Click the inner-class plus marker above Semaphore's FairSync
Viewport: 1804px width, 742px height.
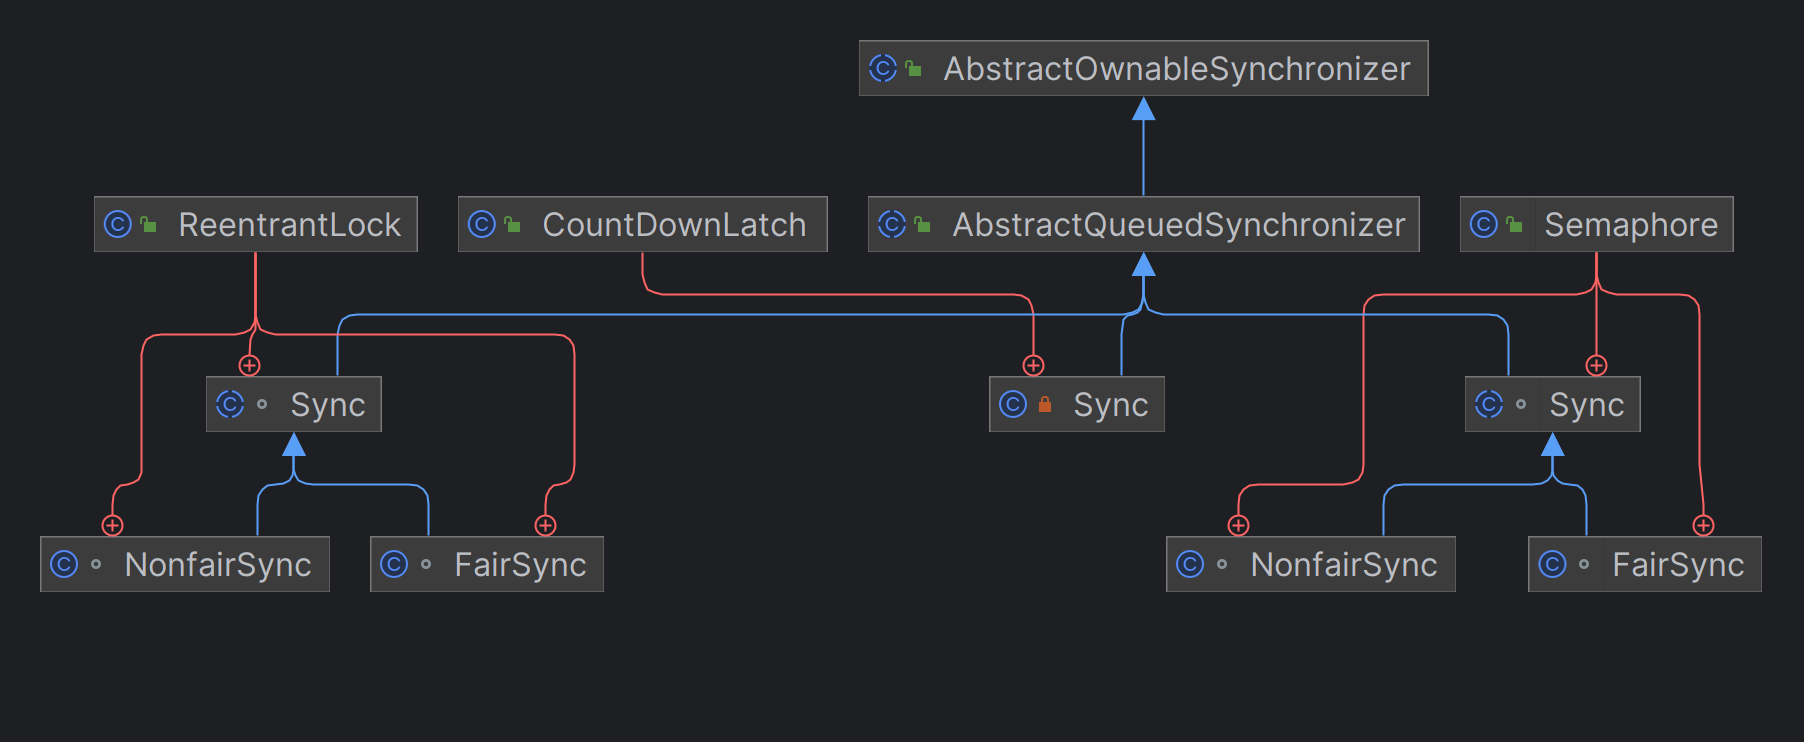click(1704, 525)
